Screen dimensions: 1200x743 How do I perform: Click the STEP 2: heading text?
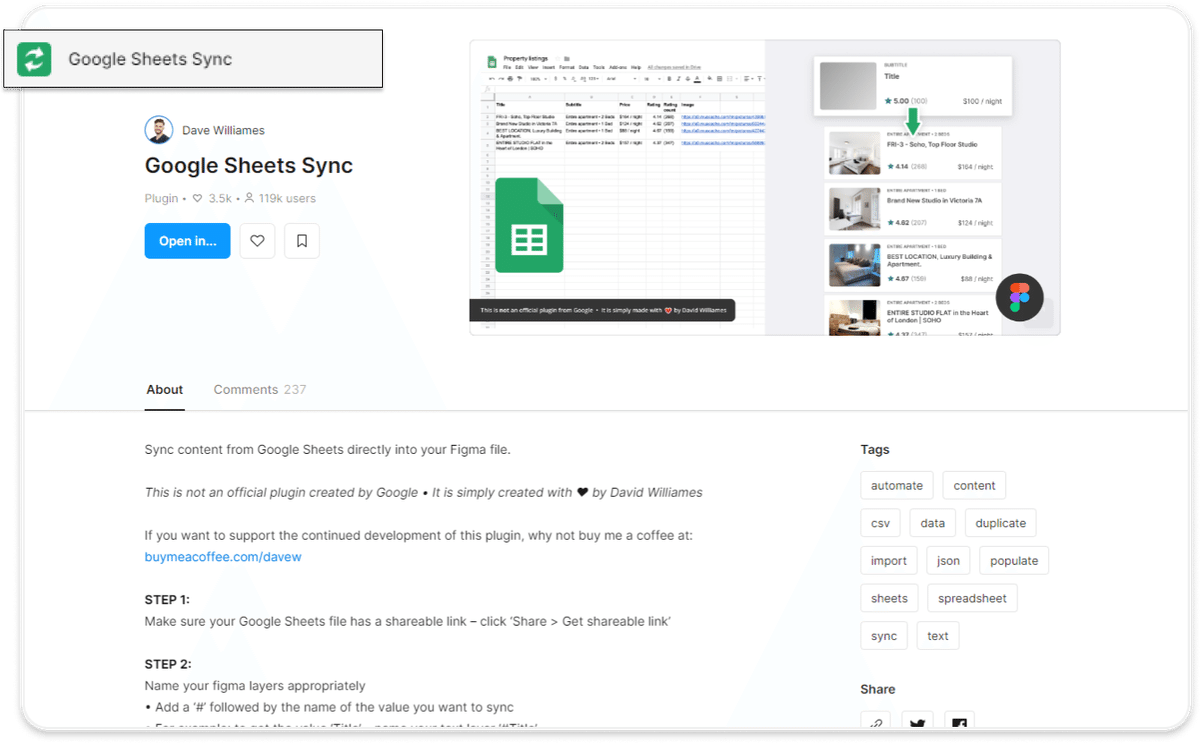(168, 664)
